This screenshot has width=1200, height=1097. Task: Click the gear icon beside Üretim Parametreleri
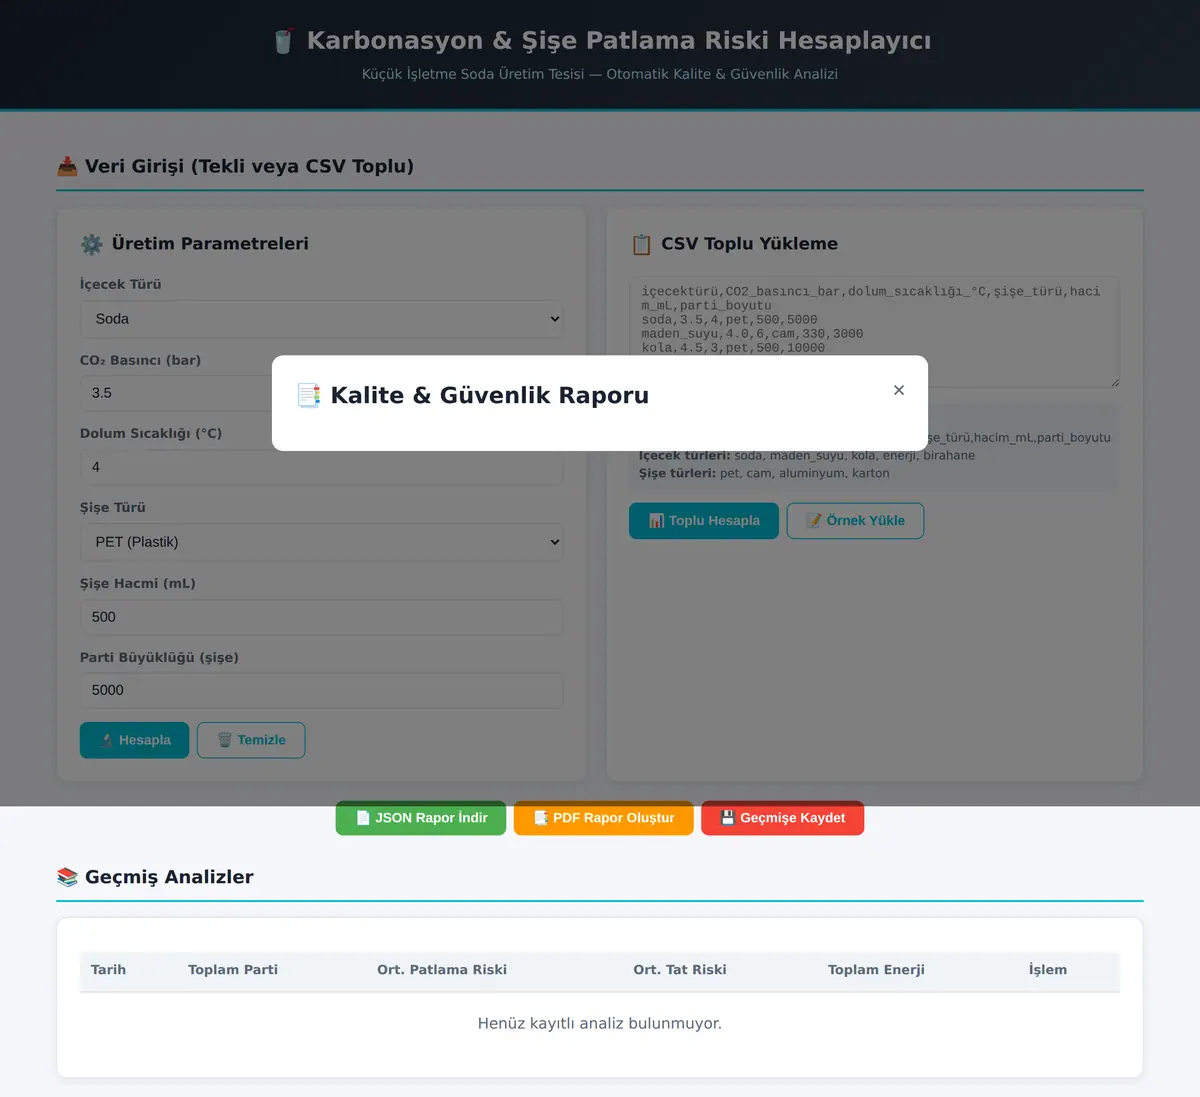click(x=92, y=244)
